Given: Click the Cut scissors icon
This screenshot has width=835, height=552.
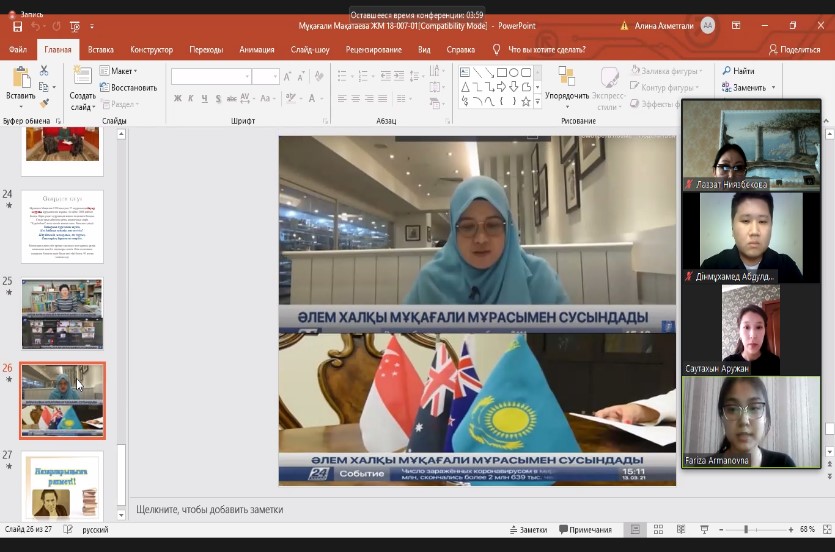Looking at the screenshot, I should [44, 71].
